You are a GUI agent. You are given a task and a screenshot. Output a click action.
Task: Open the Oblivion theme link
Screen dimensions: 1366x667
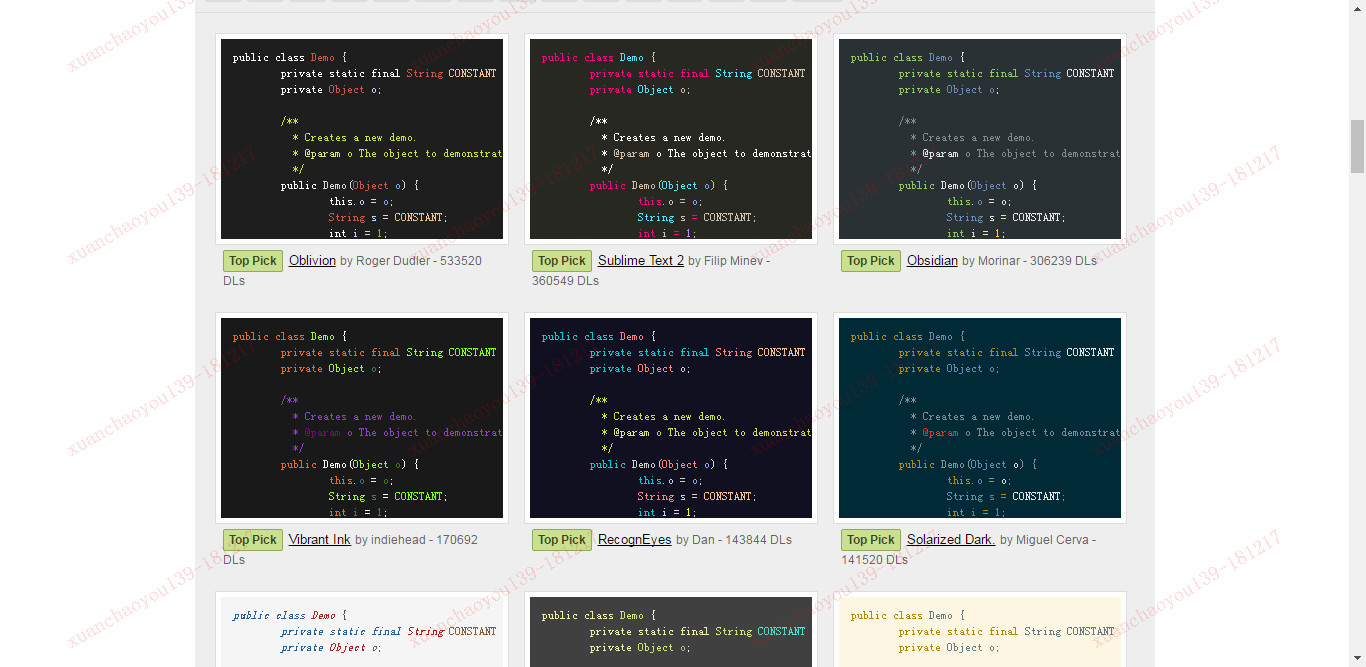[x=312, y=261]
